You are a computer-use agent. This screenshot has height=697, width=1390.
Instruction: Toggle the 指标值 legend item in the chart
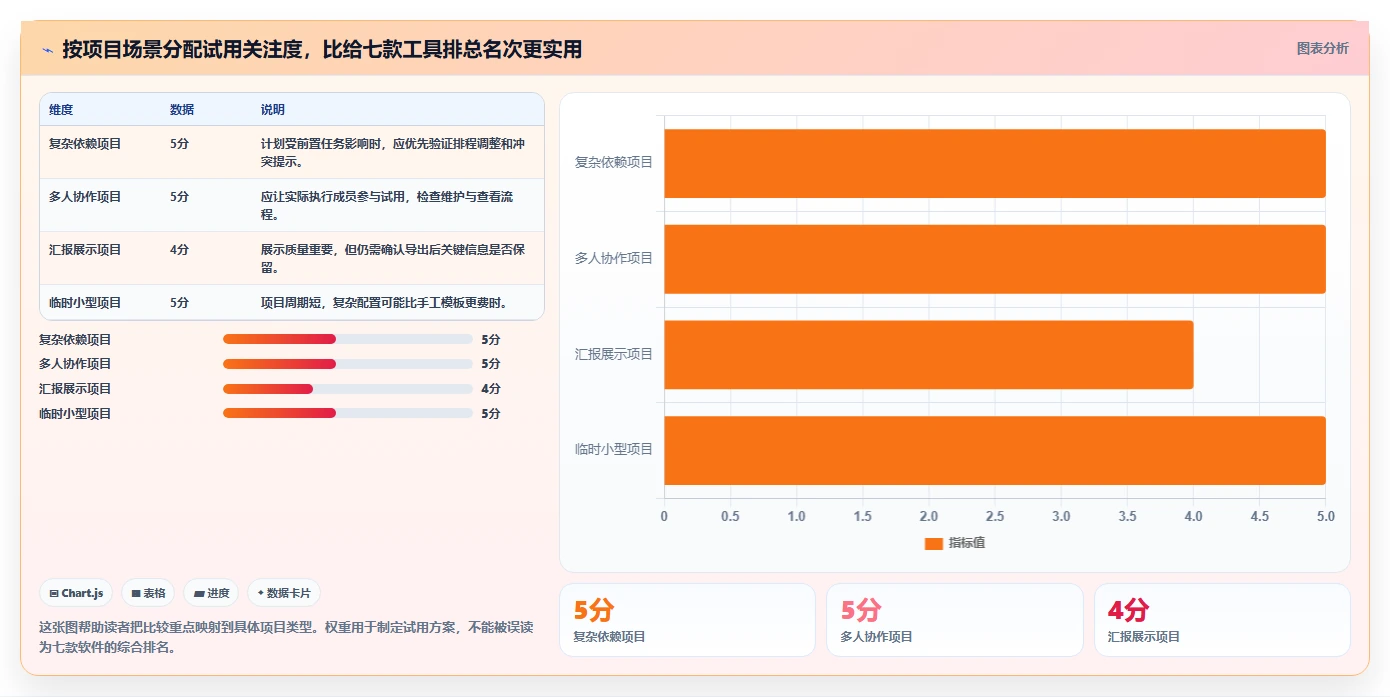pyautogui.click(x=955, y=543)
